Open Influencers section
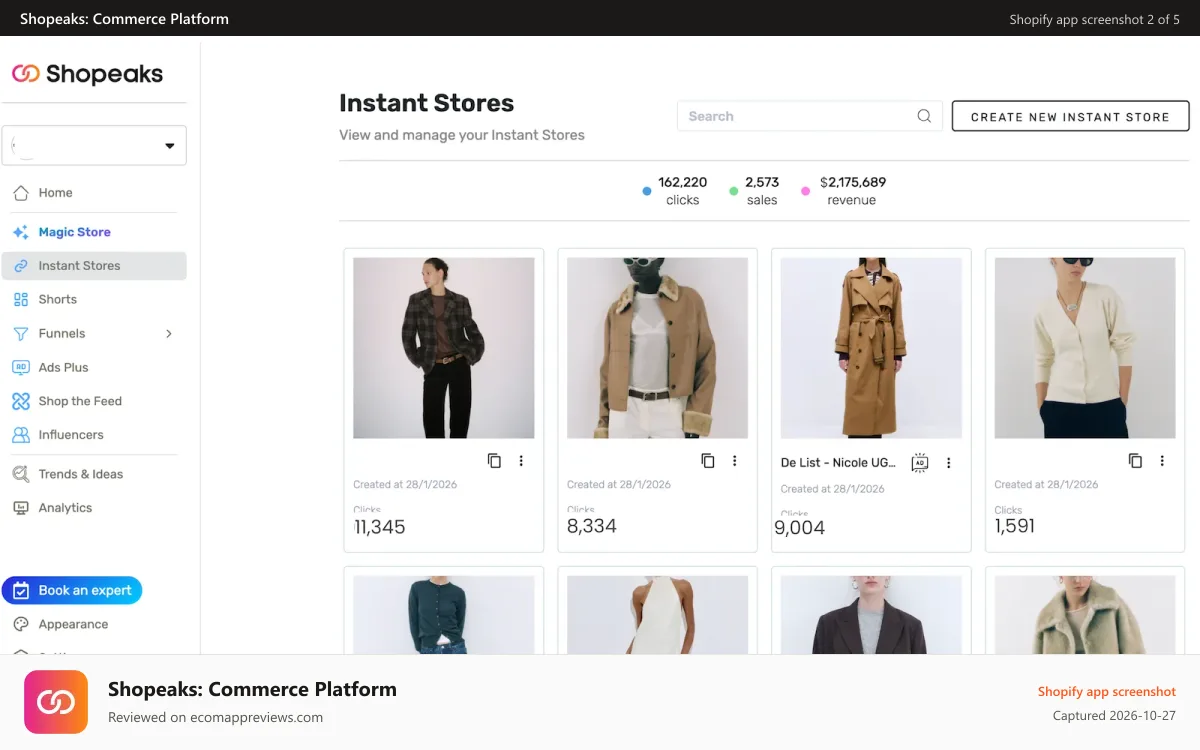The width and height of the screenshot is (1200, 750). (71, 435)
